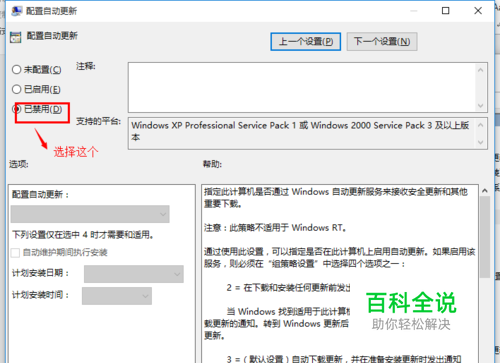The image size is (500, 363).
Task: Click 下一个设置(N) button
Action: (x=382, y=42)
